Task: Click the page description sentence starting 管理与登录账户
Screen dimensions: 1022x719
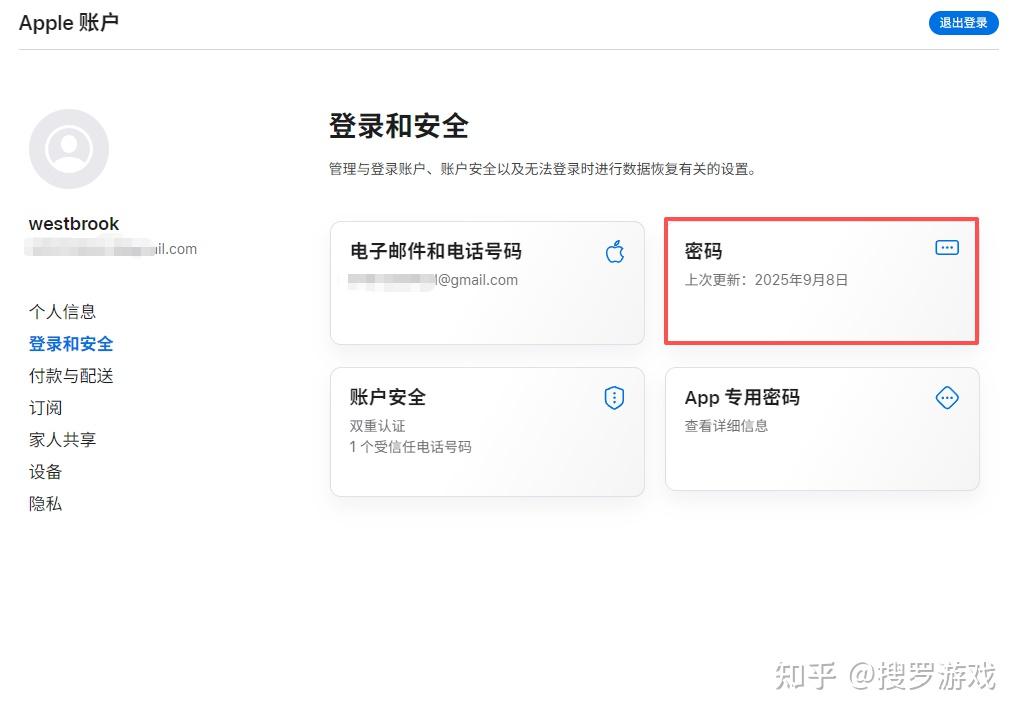Action: 542,169
